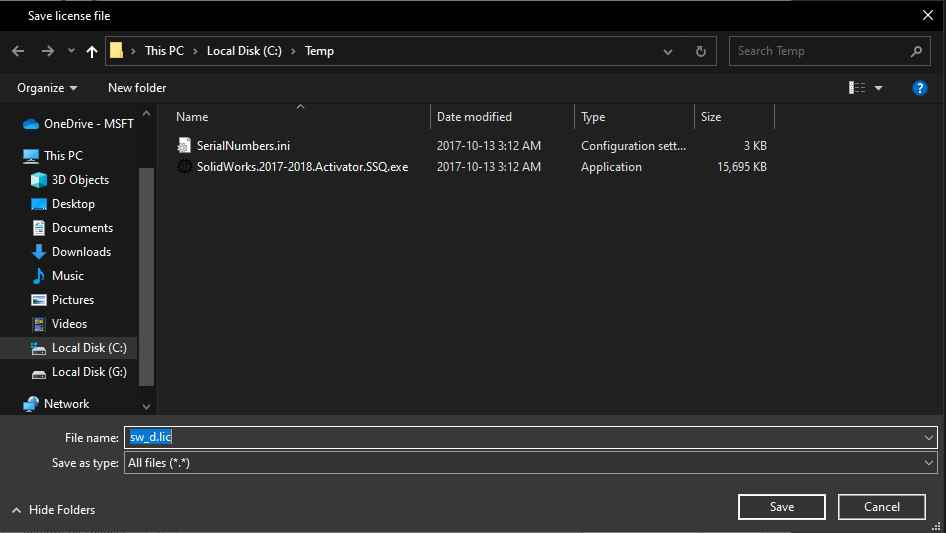
Task: Select SolidWorks Activator SSQ.exe file
Action: (302, 167)
